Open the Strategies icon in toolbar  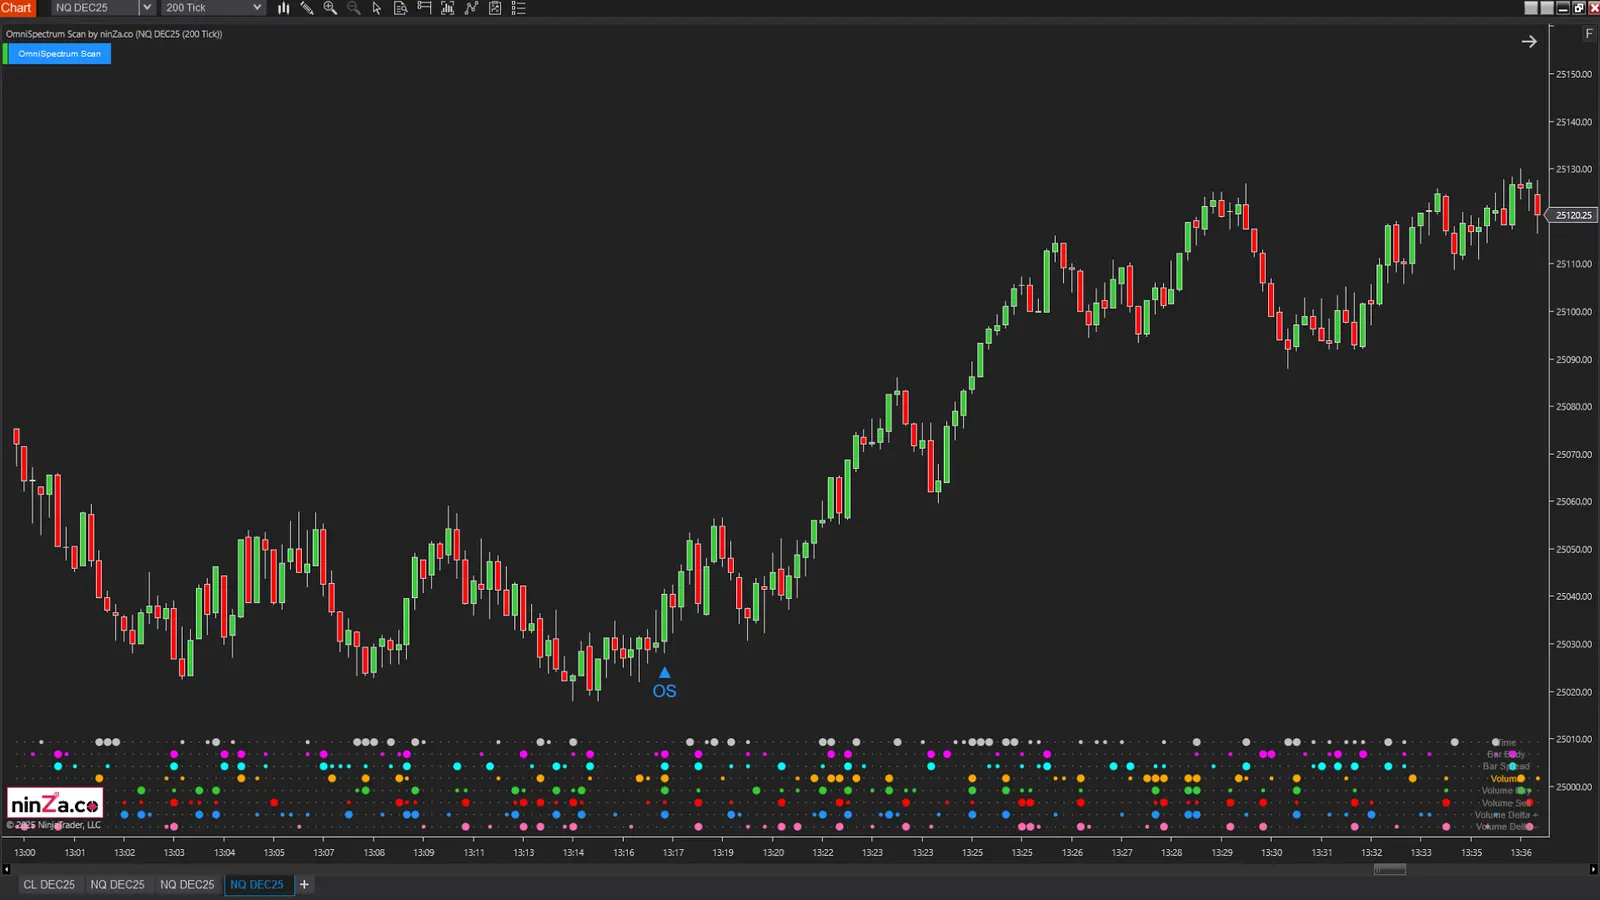pyautogui.click(x=495, y=8)
